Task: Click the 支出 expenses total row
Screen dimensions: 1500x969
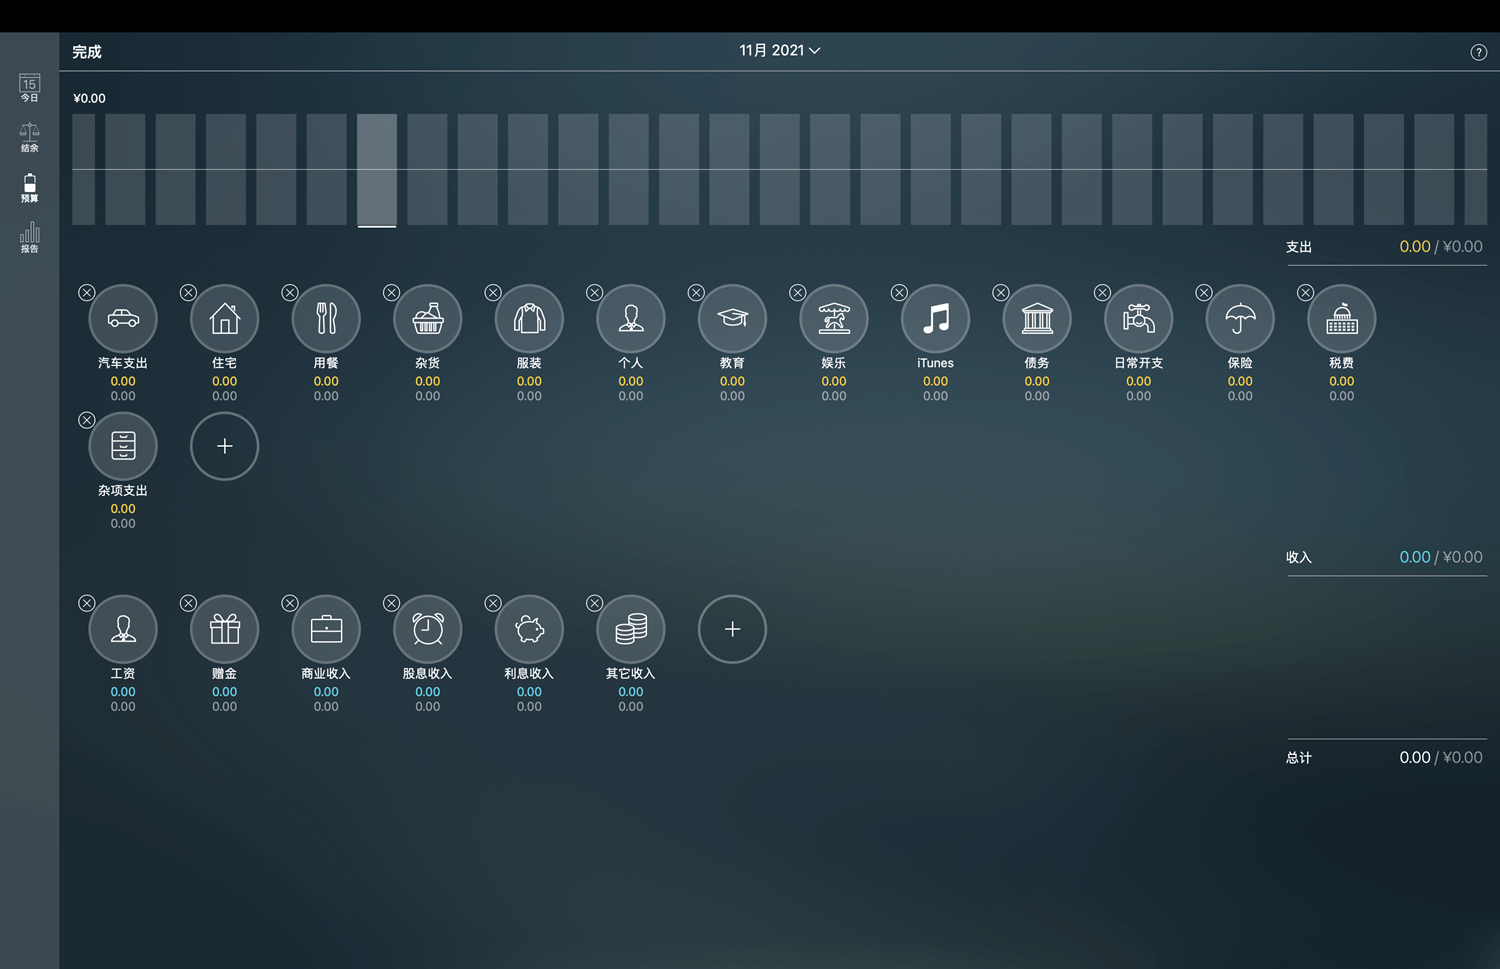Action: click(x=1386, y=247)
